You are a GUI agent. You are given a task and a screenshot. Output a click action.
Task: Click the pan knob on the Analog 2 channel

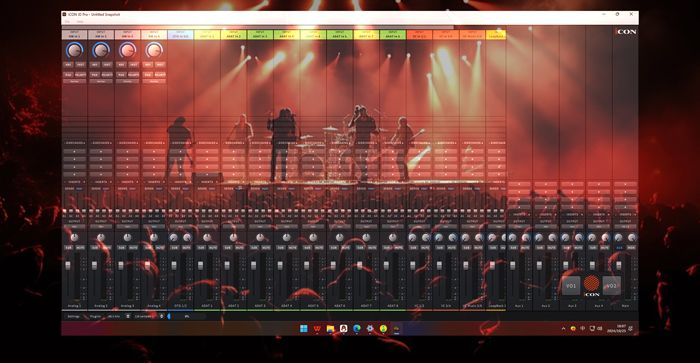click(x=101, y=238)
